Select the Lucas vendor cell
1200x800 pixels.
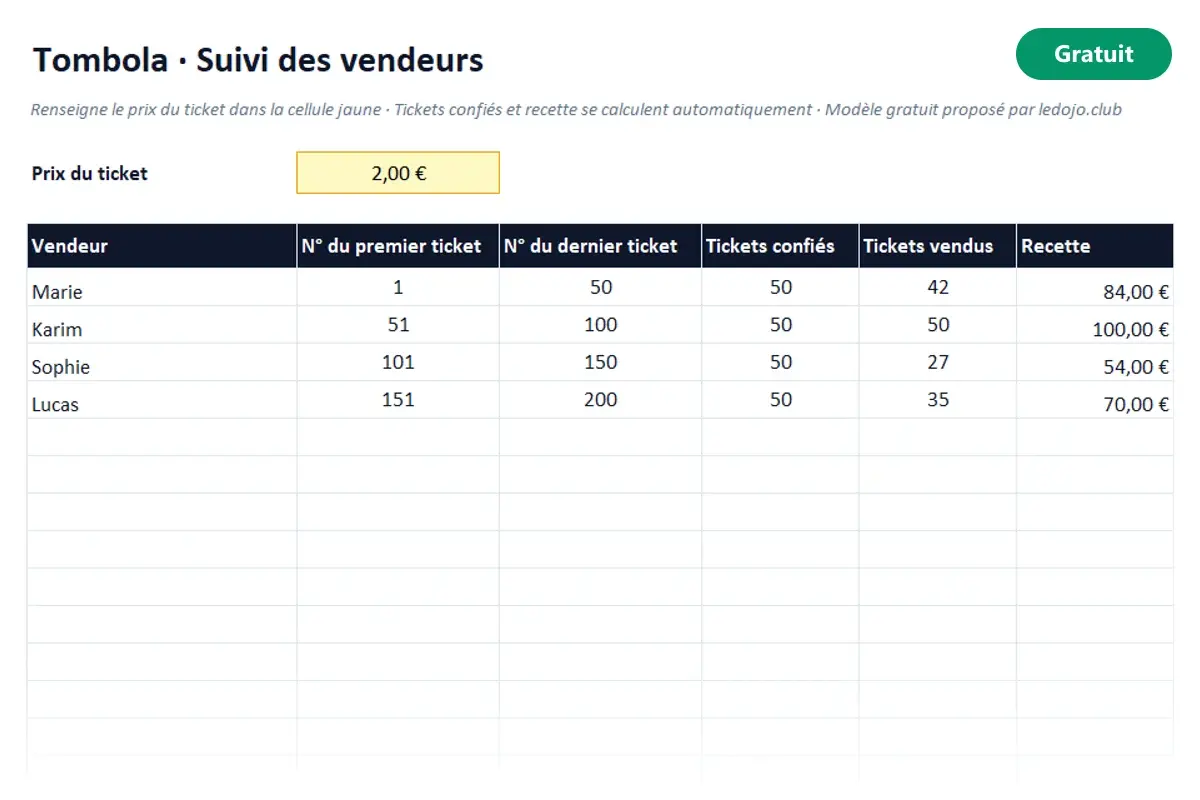pyautogui.click(x=162, y=400)
